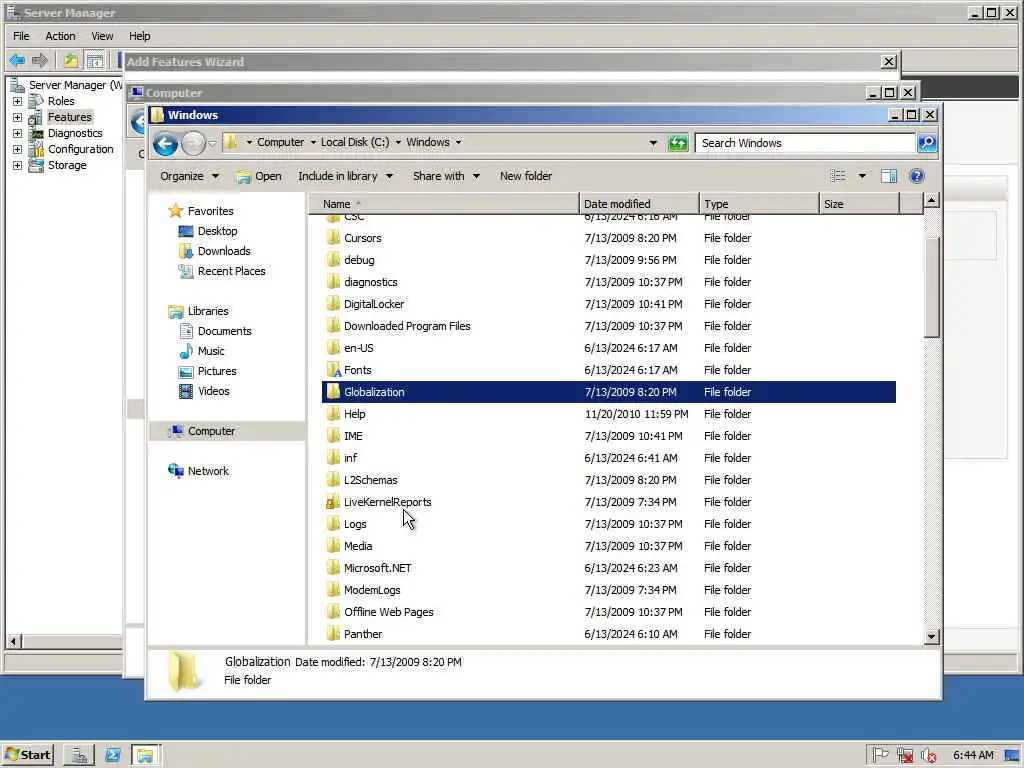Click the change view icon
The height and width of the screenshot is (768, 1024).
pos(838,176)
